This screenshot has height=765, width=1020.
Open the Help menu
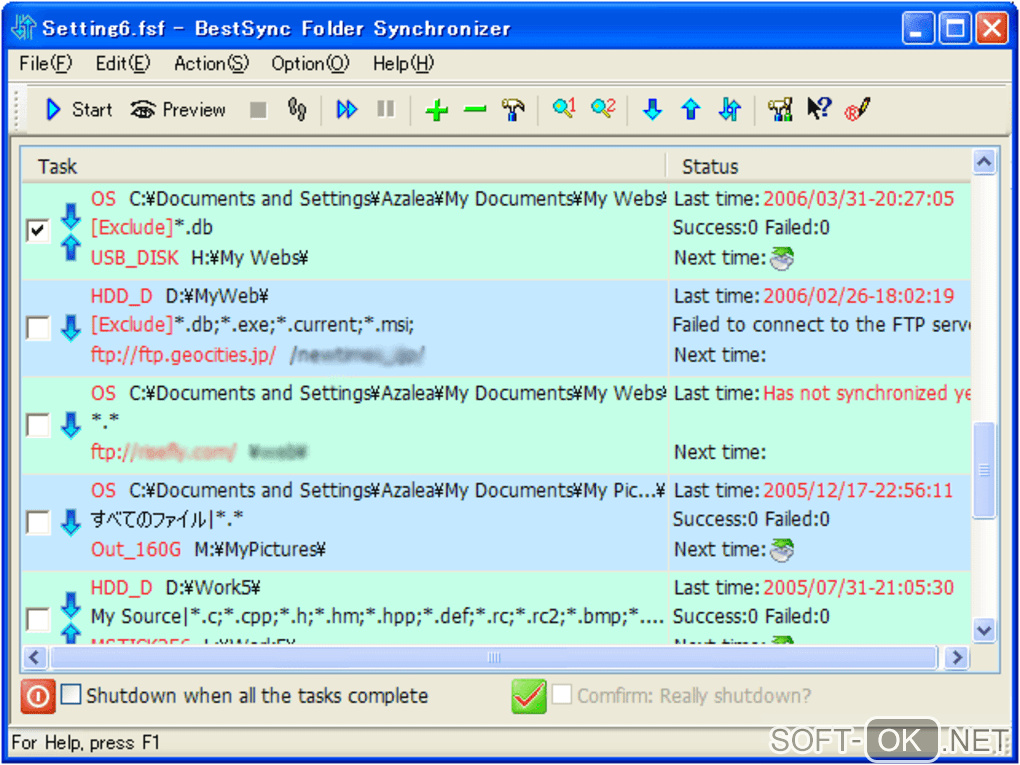click(403, 64)
